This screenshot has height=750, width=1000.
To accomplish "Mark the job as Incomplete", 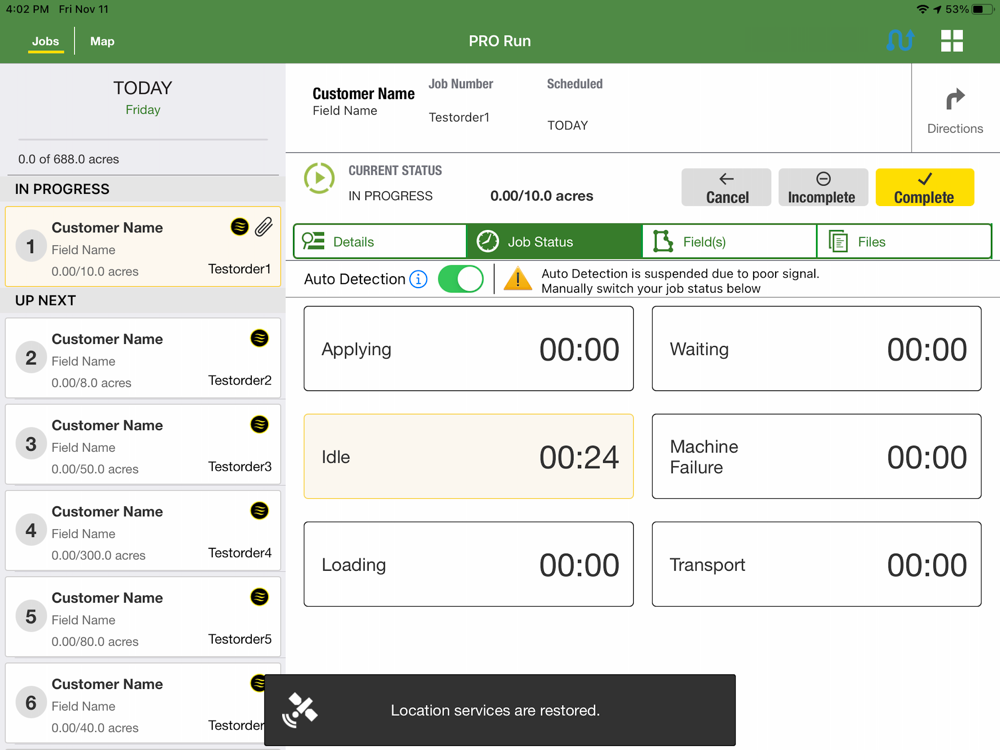I will (823, 188).
